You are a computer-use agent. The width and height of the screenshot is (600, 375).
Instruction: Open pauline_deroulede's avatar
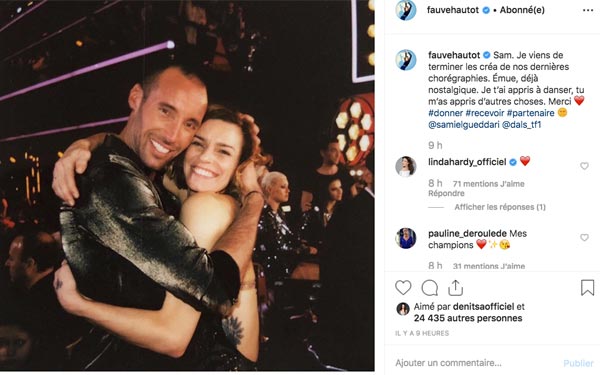coord(406,238)
